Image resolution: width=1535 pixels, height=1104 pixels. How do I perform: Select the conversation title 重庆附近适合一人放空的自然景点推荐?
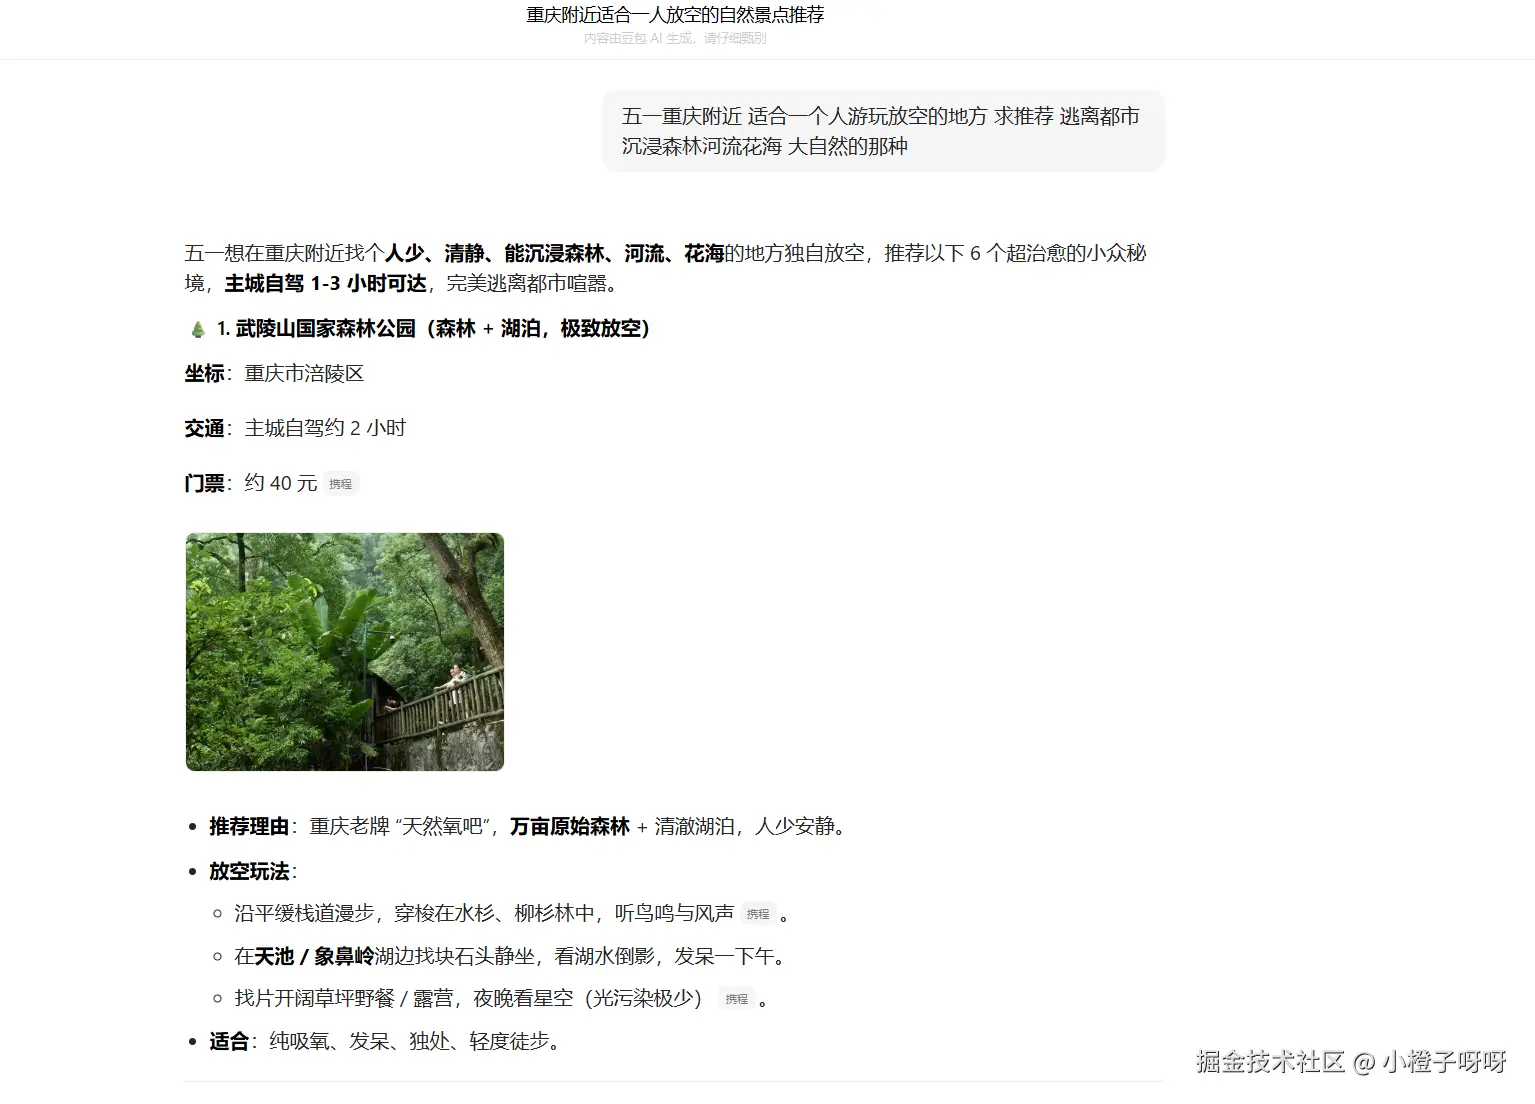675,15
